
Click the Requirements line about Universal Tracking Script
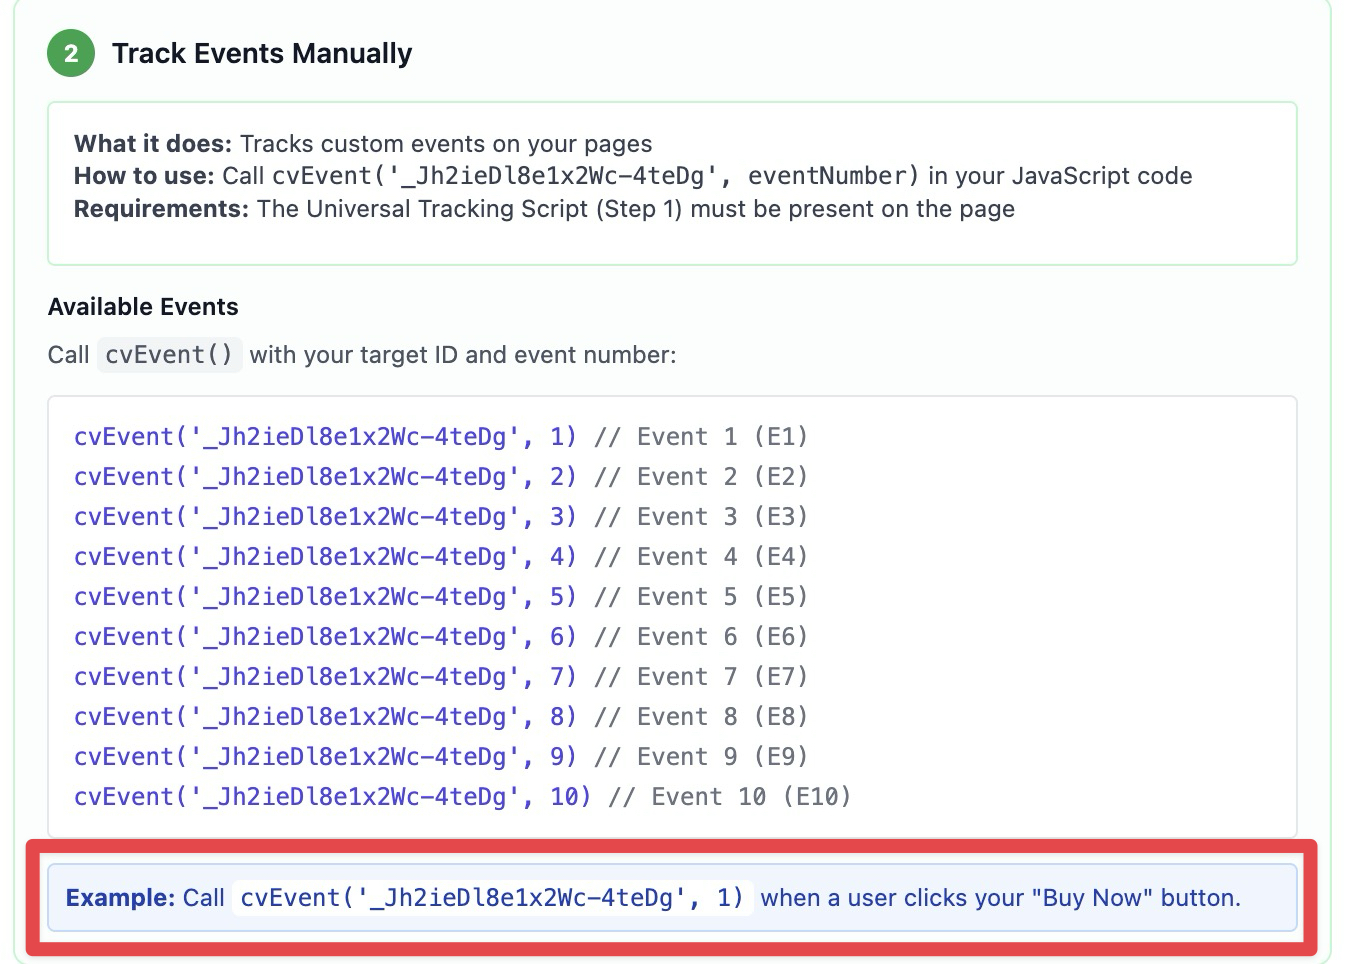(x=544, y=209)
